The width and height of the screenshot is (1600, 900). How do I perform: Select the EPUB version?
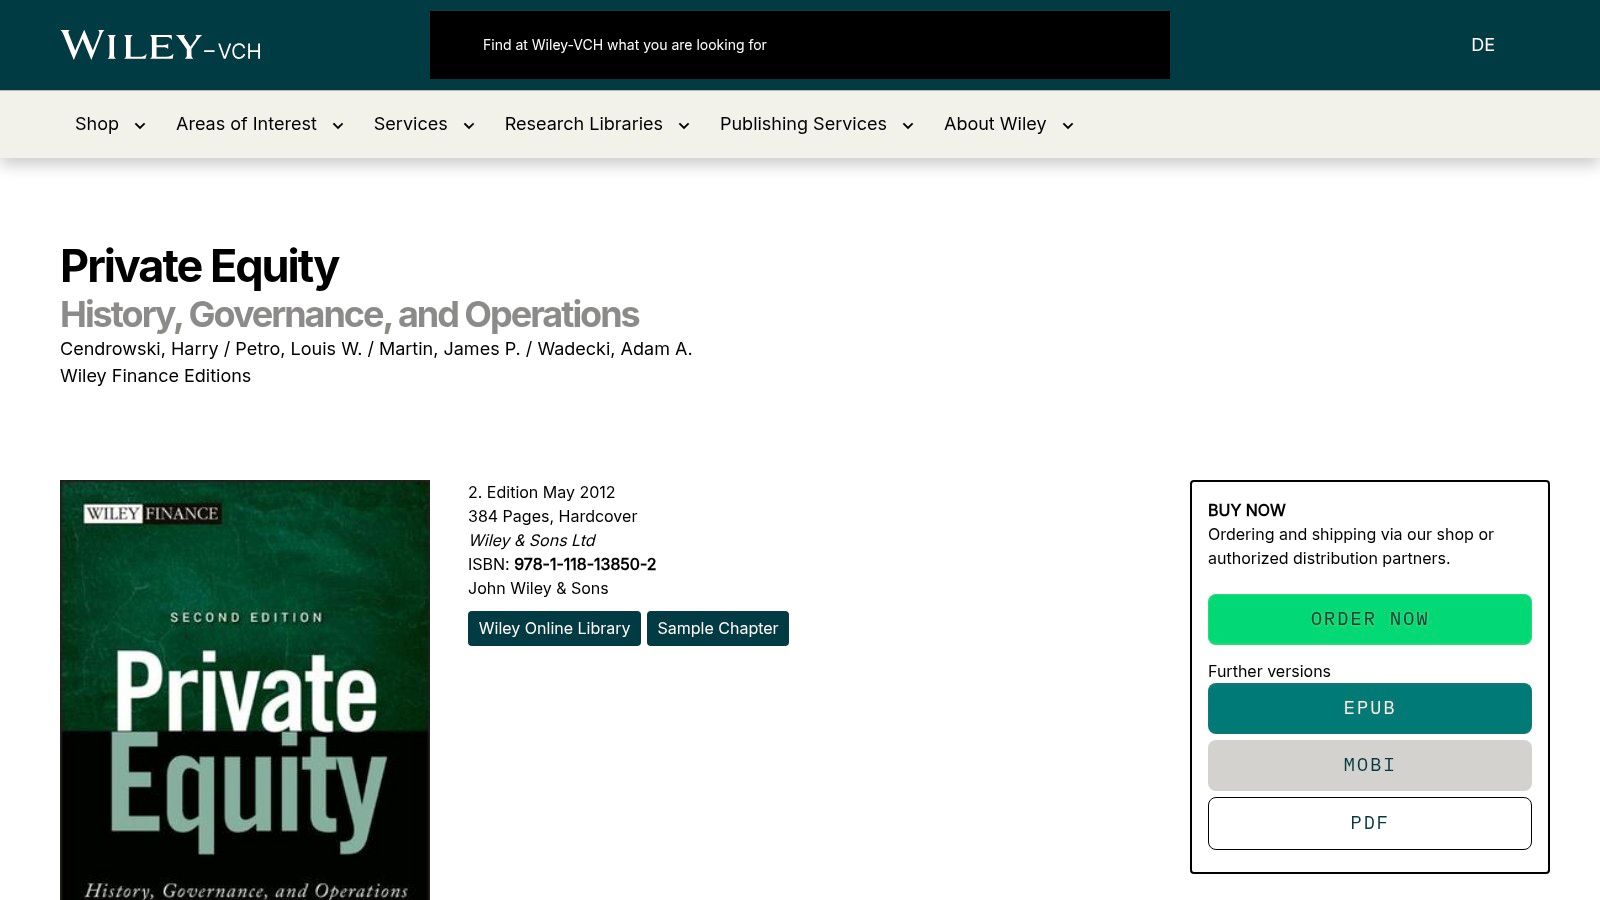pos(1370,708)
